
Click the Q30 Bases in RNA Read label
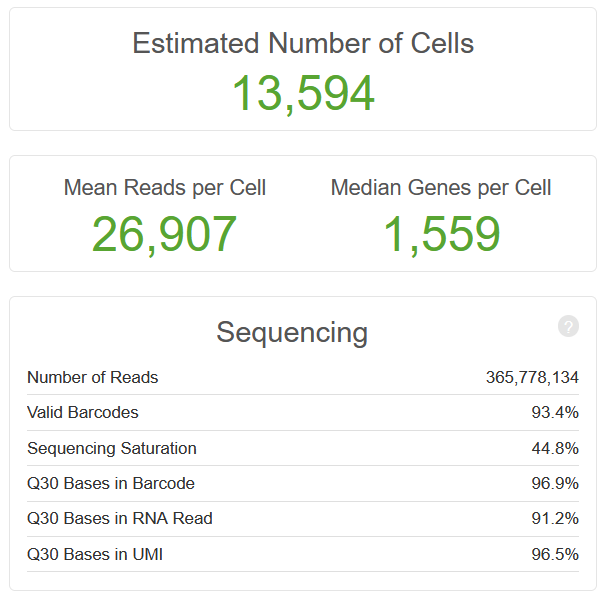coord(120,518)
